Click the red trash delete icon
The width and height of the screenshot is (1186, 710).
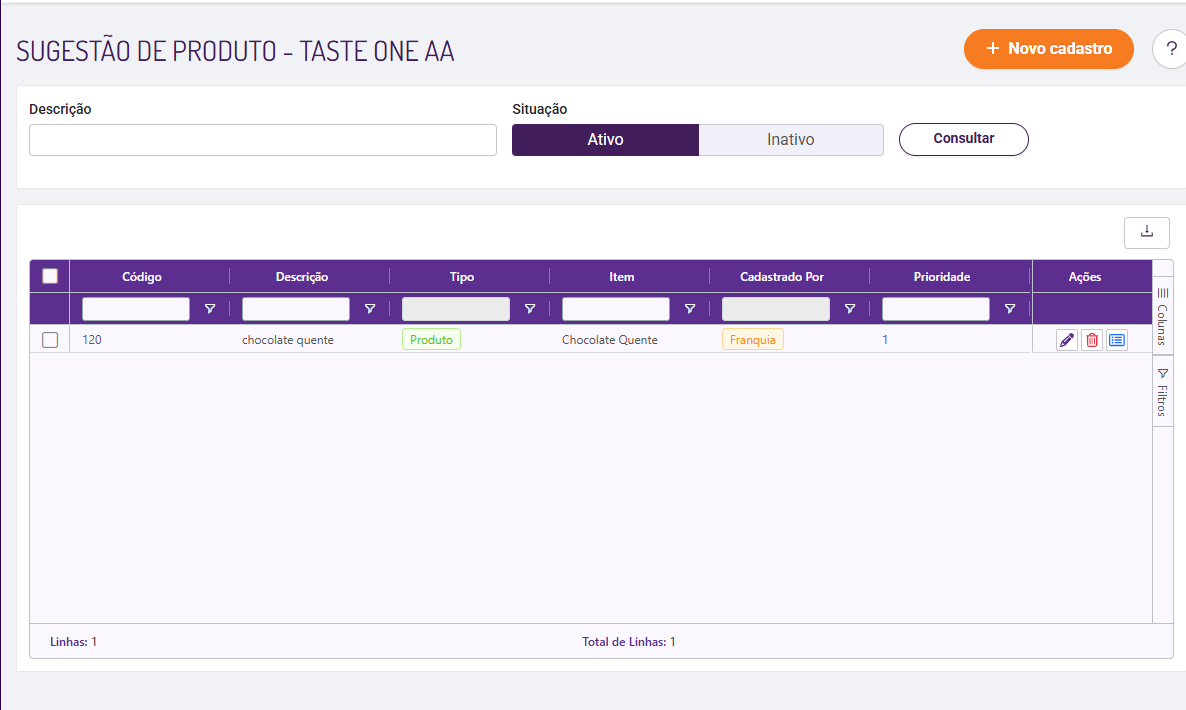point(1092,340)
